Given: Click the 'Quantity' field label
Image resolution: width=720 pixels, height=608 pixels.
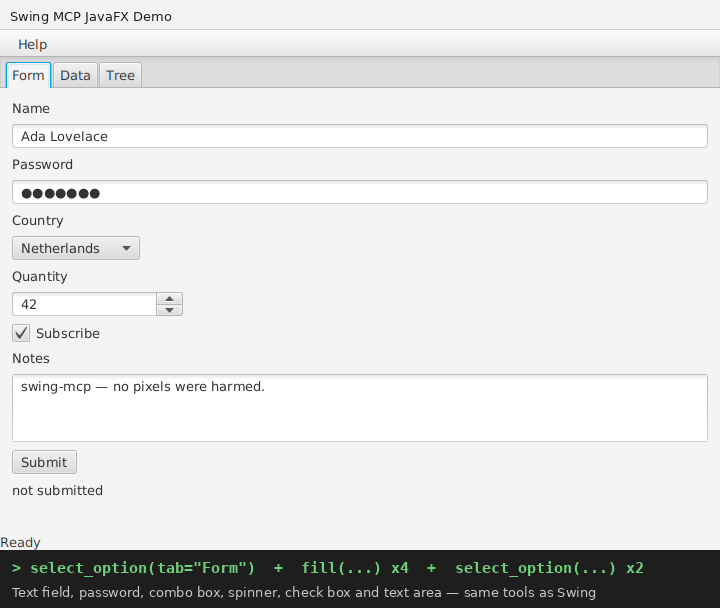Looking at the screenshot, I should 39,276.
